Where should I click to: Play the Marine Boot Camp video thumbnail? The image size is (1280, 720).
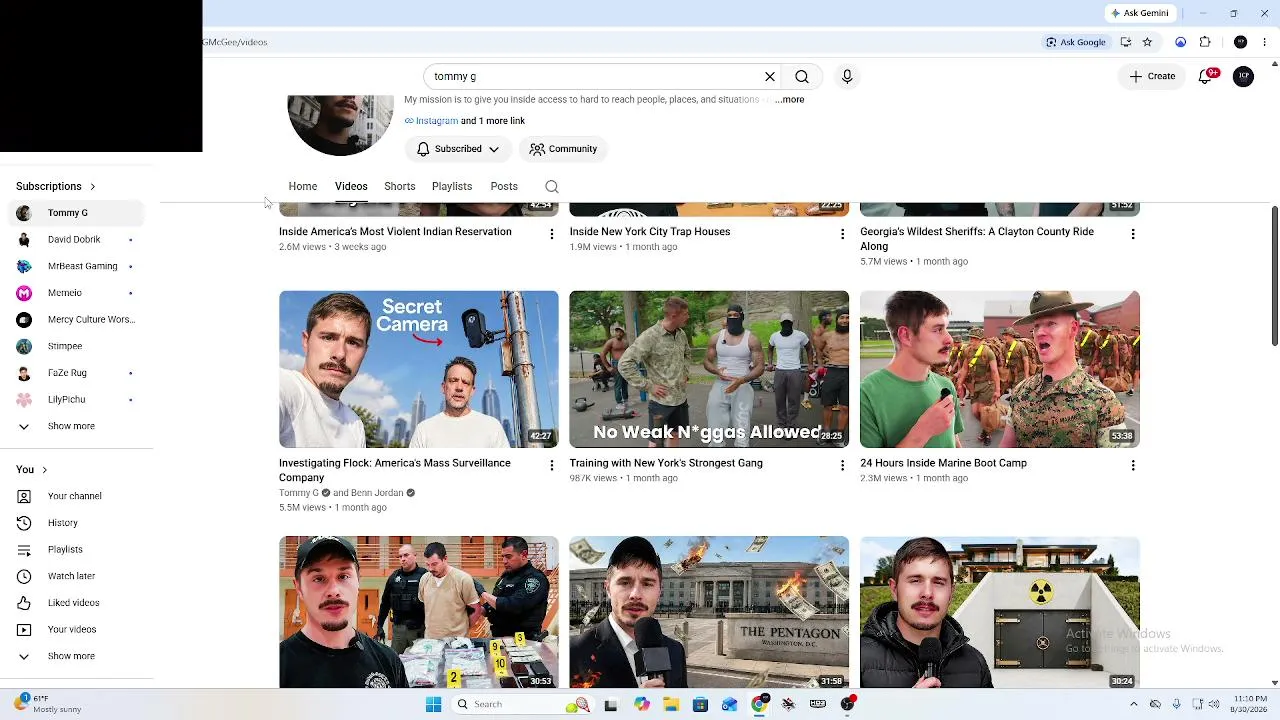[1000, 369]
